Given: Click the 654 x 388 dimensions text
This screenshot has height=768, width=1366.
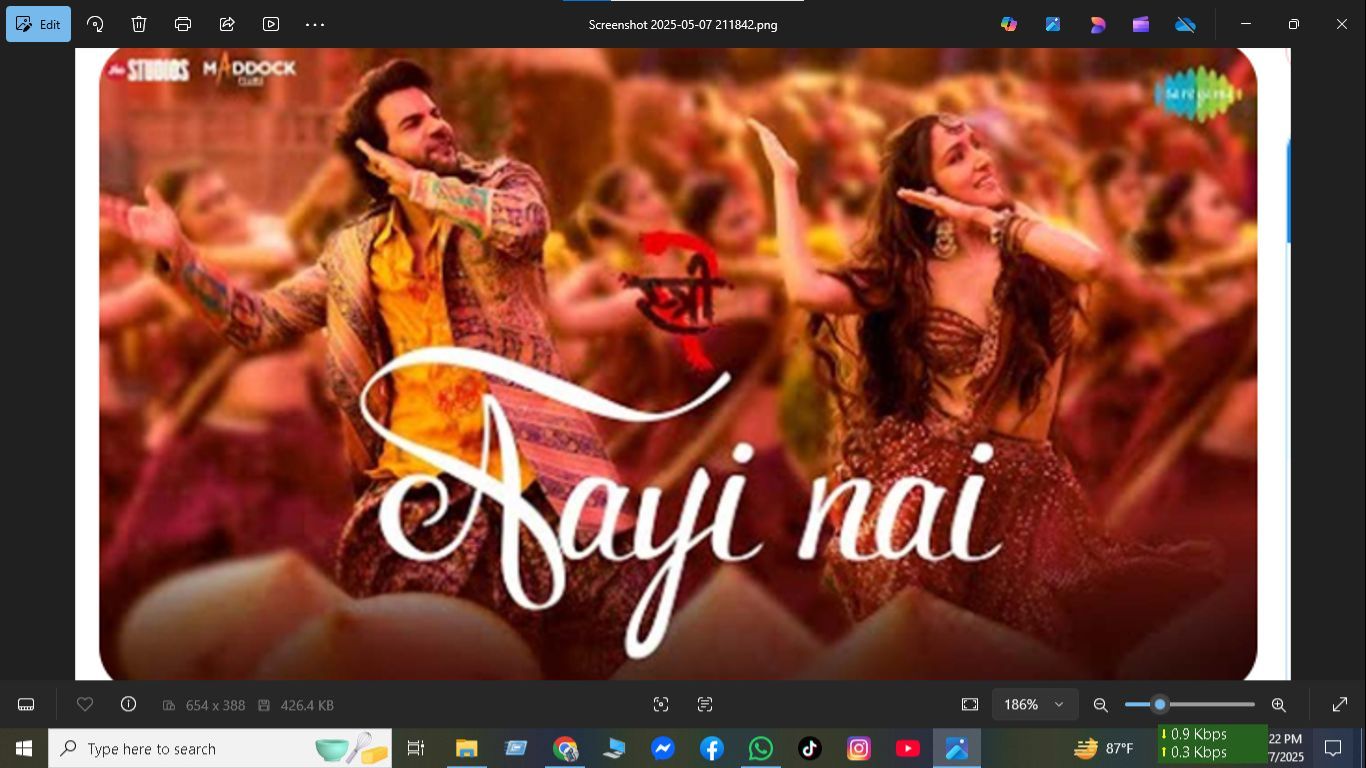Looking at the screenshot, I should coord(215,705).
